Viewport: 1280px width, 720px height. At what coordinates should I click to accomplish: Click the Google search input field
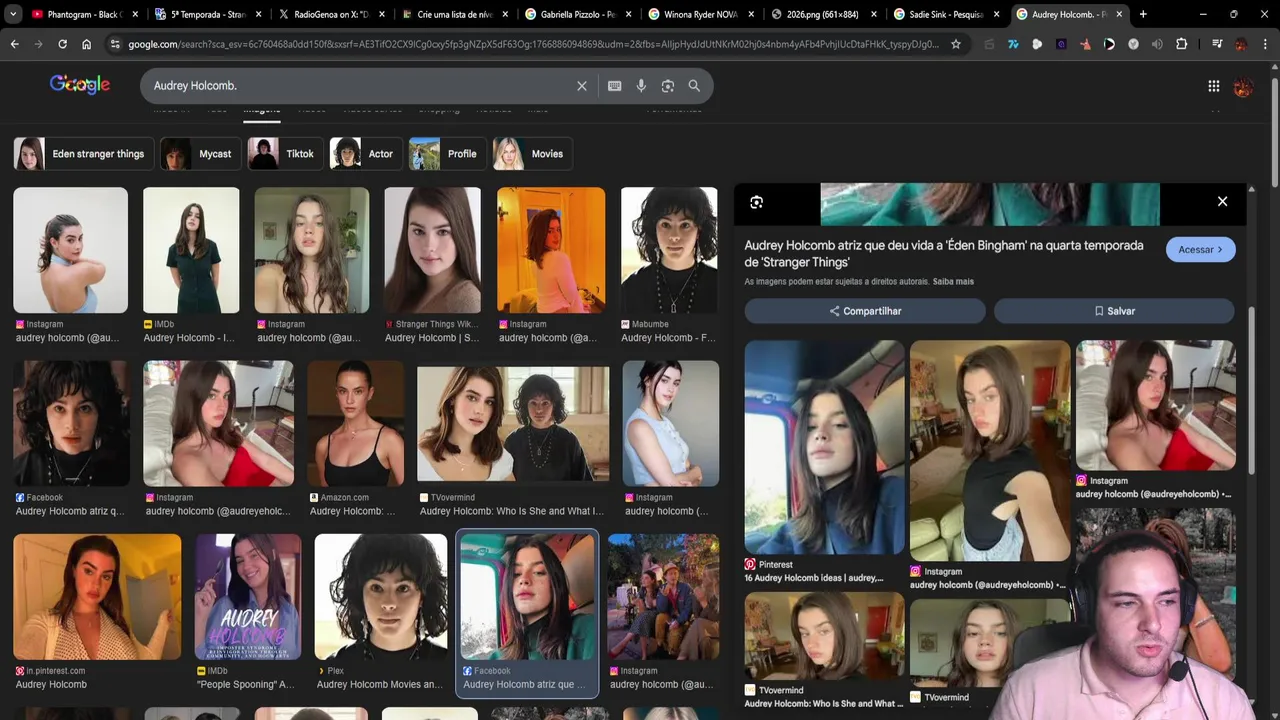click(x=360, y=86)
